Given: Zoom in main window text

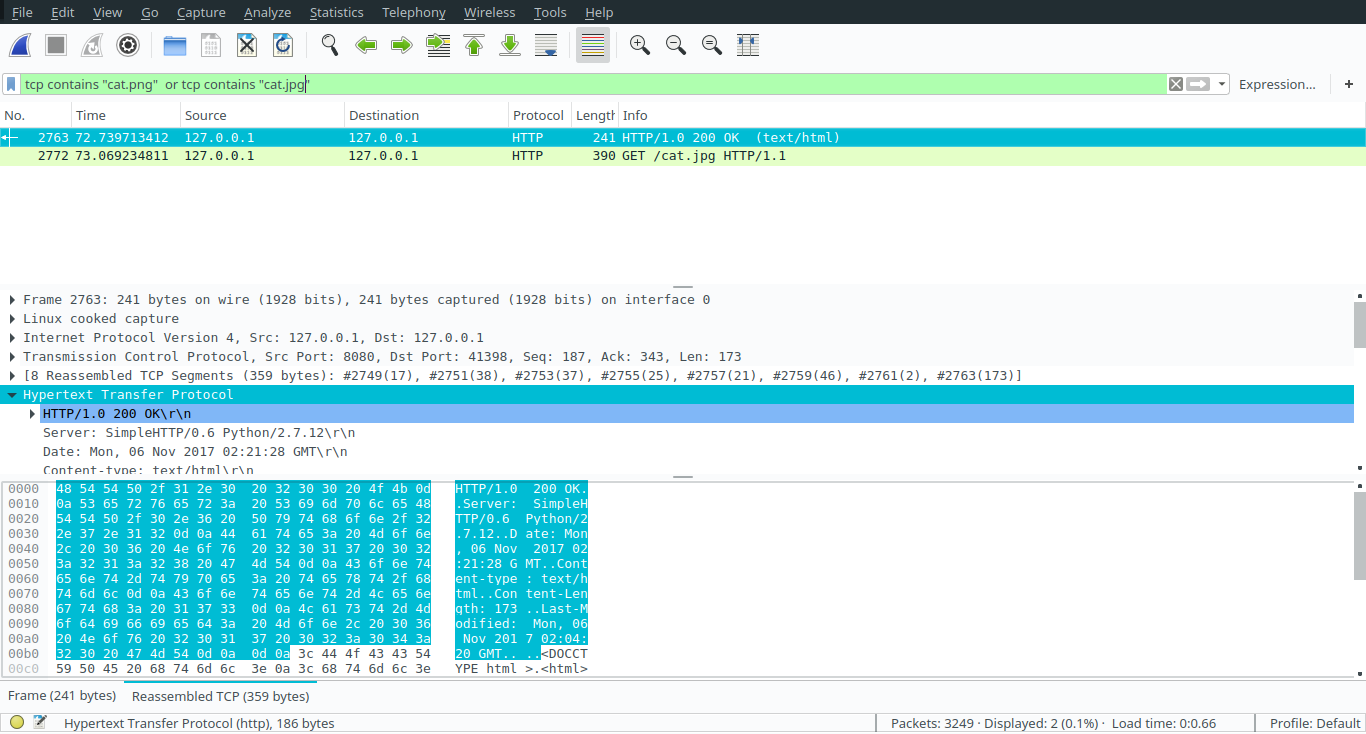Looking at the screenshot, I should pos(640,45).
